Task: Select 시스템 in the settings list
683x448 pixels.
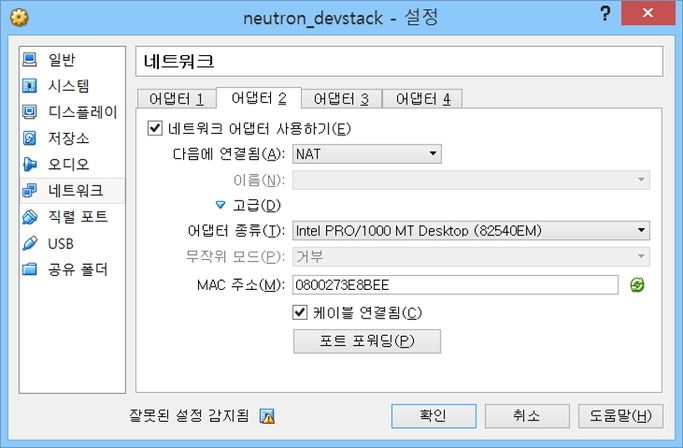Action: pos(69,86)
